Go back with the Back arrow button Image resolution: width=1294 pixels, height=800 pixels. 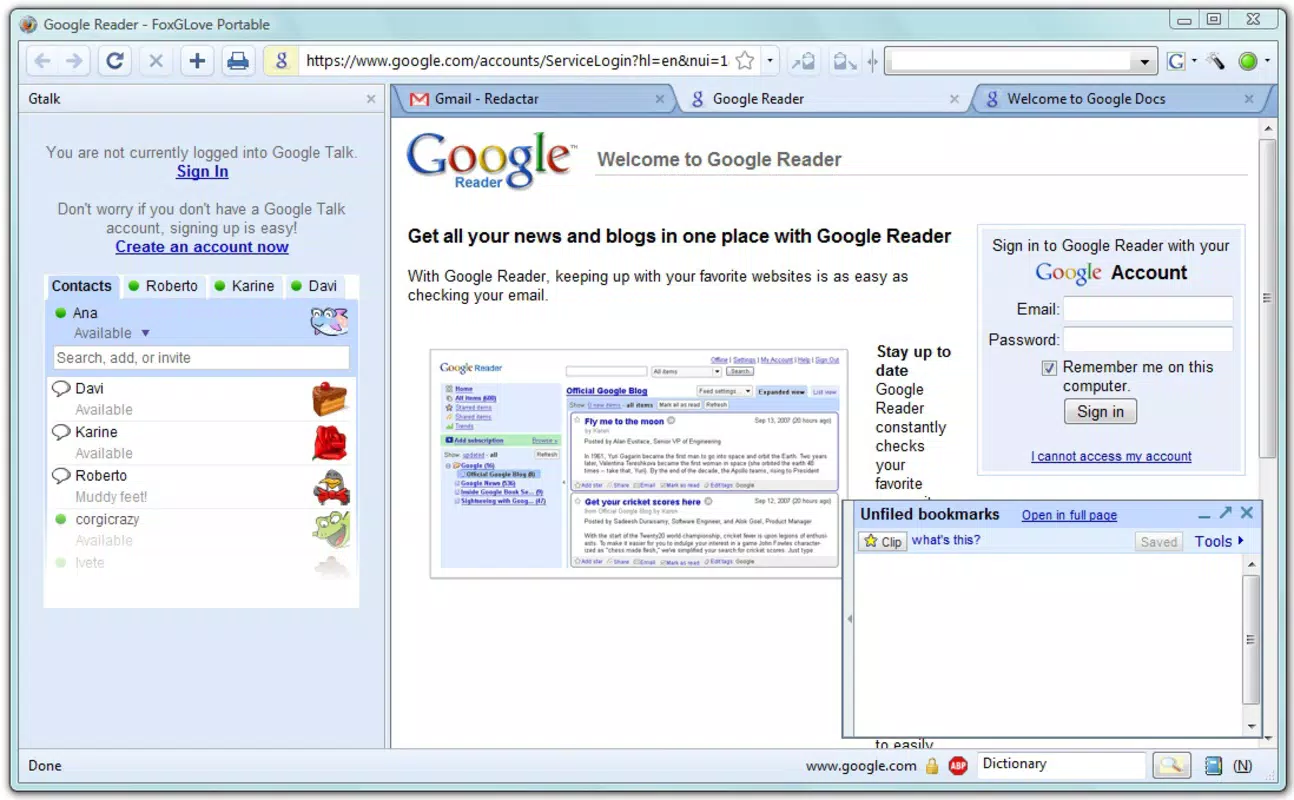coord(43,61)
